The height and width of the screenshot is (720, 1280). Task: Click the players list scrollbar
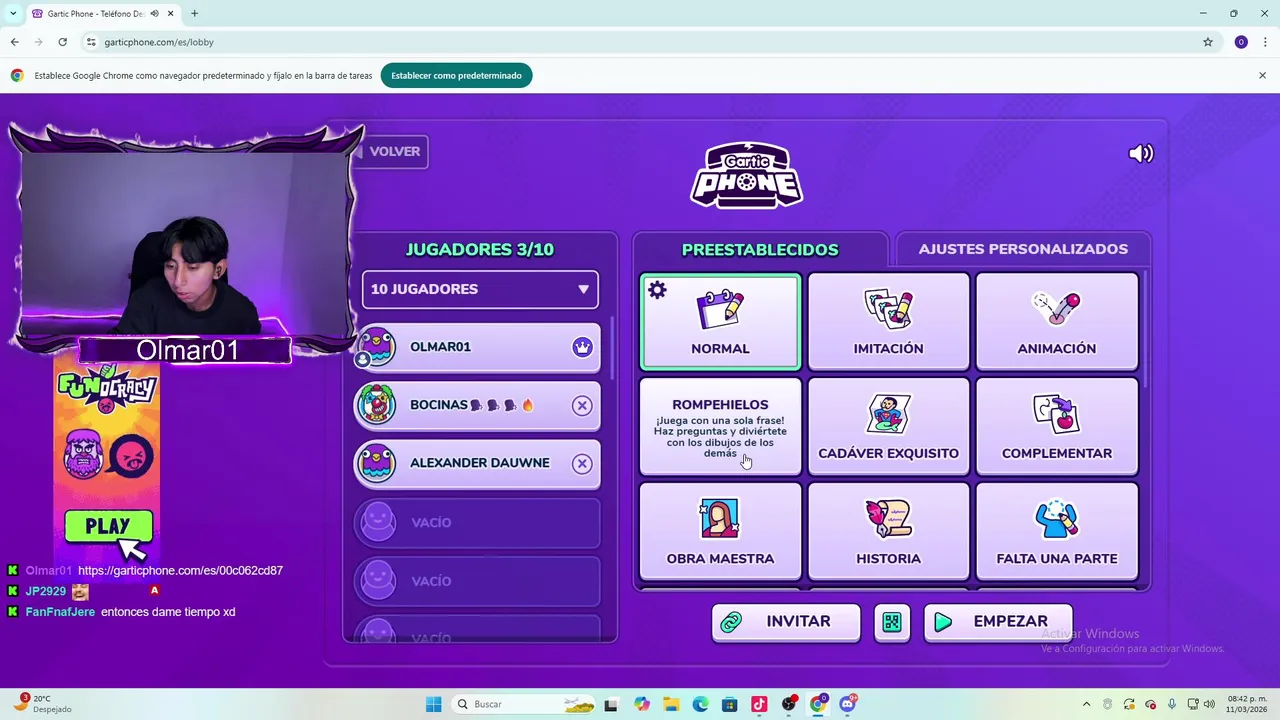[612, 350]
